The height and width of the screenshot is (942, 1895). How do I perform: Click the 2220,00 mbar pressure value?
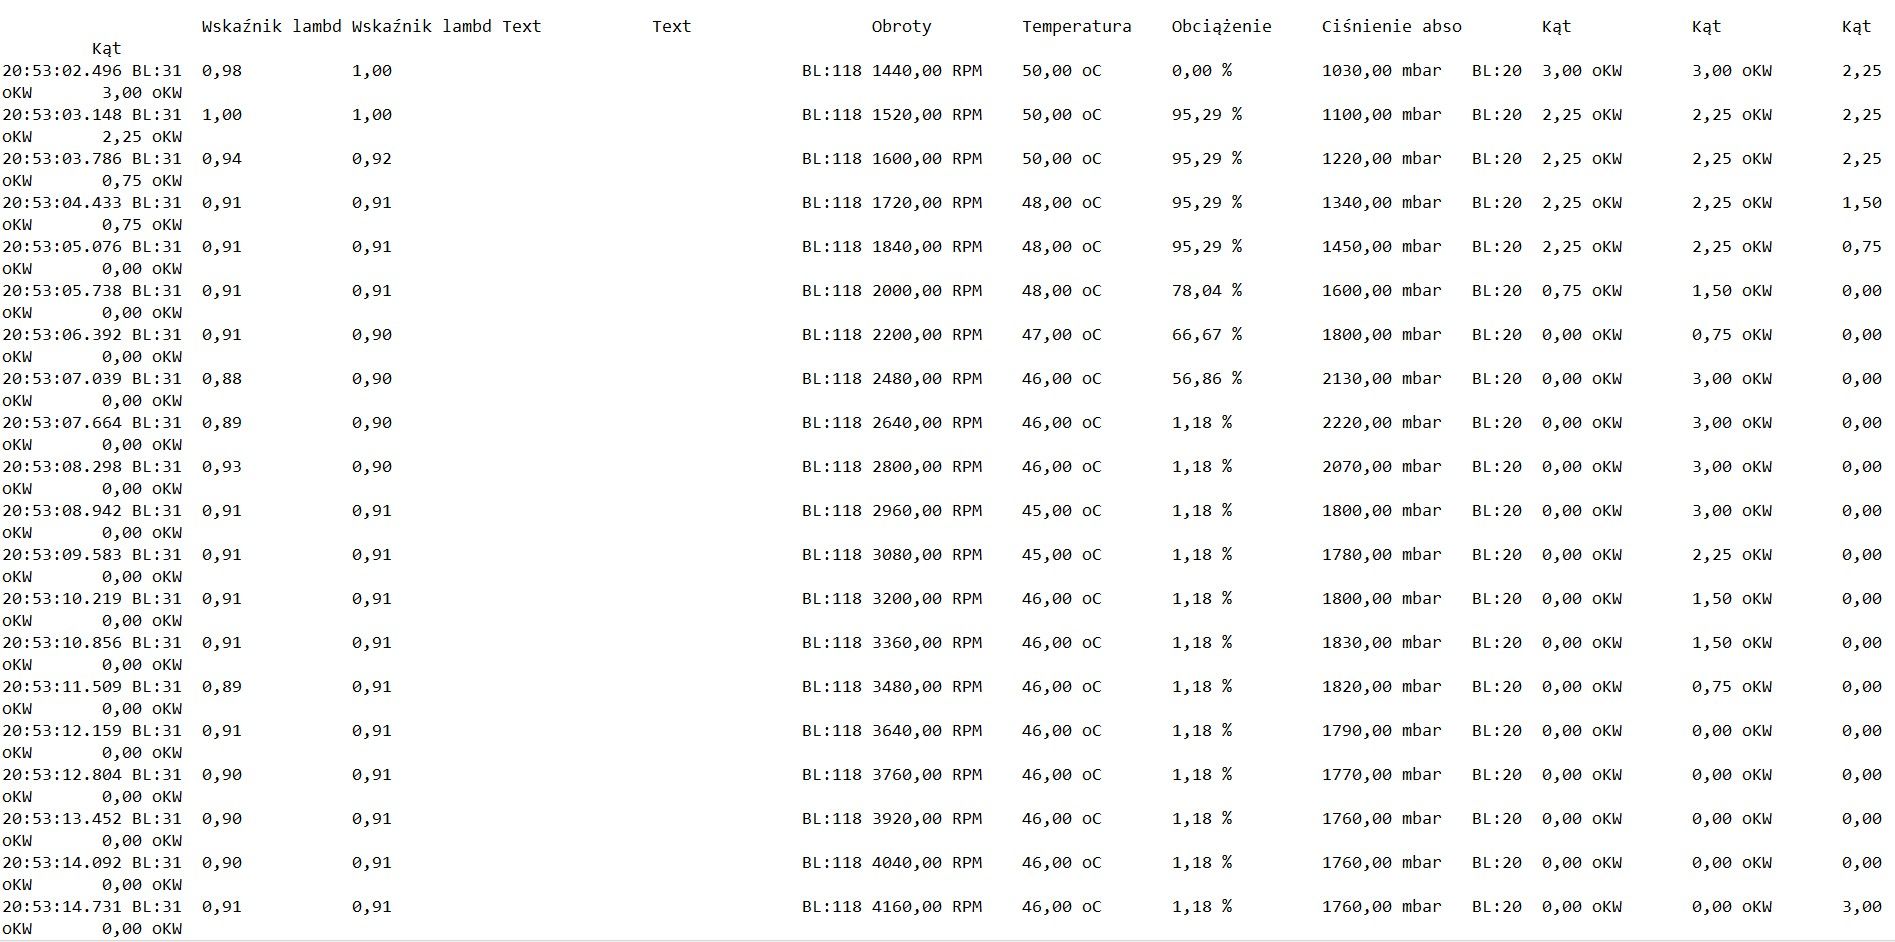click(x=1381, y=423)
